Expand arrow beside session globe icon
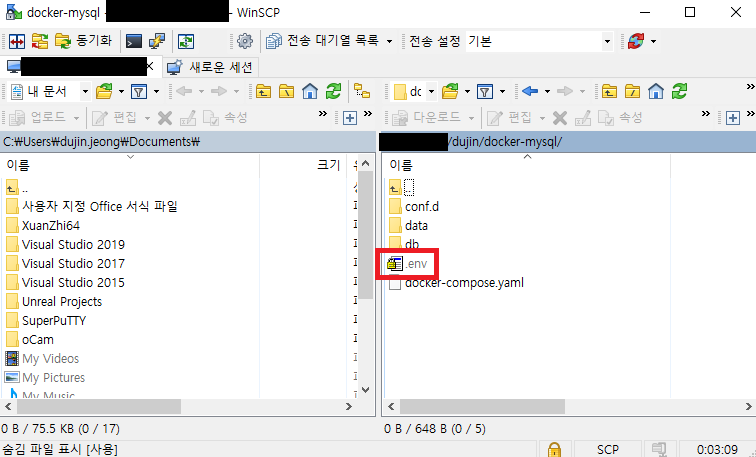 coord(653,41)
